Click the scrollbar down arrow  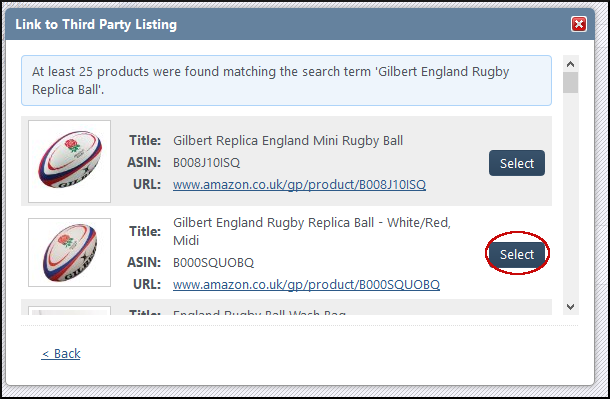point(570,306)
